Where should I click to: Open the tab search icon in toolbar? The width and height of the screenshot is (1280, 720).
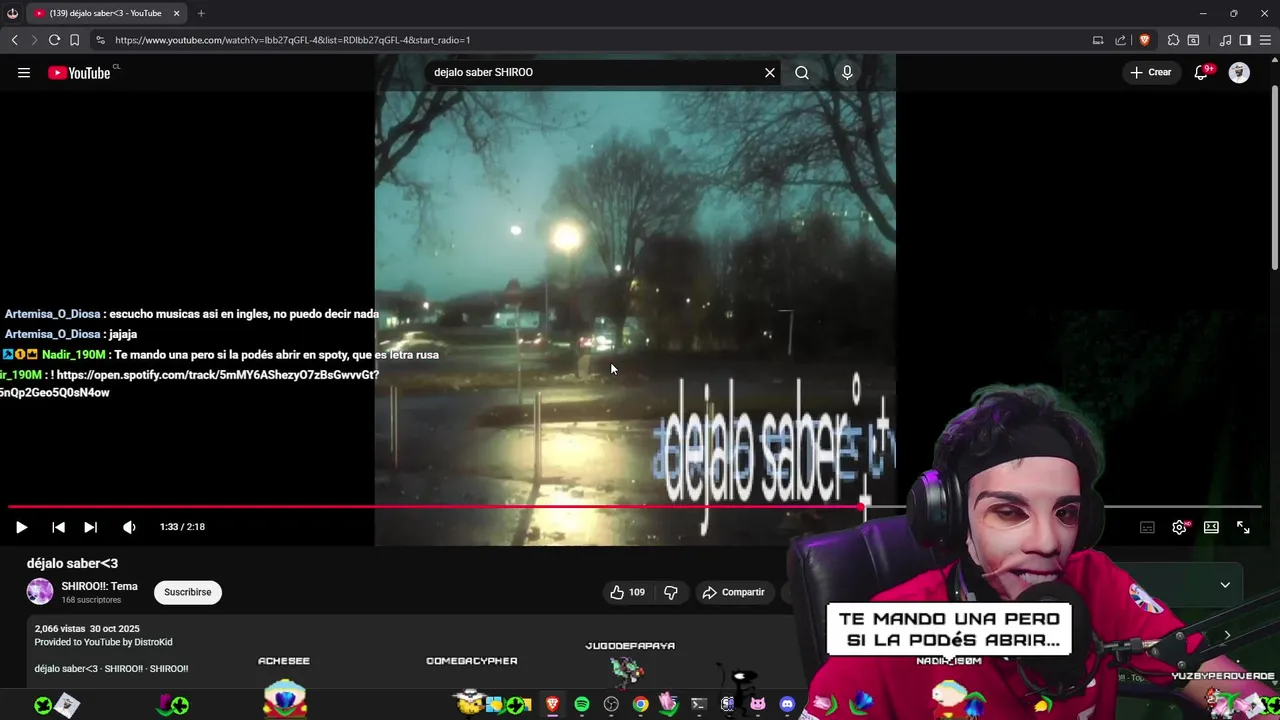(x=1193, y=40)
